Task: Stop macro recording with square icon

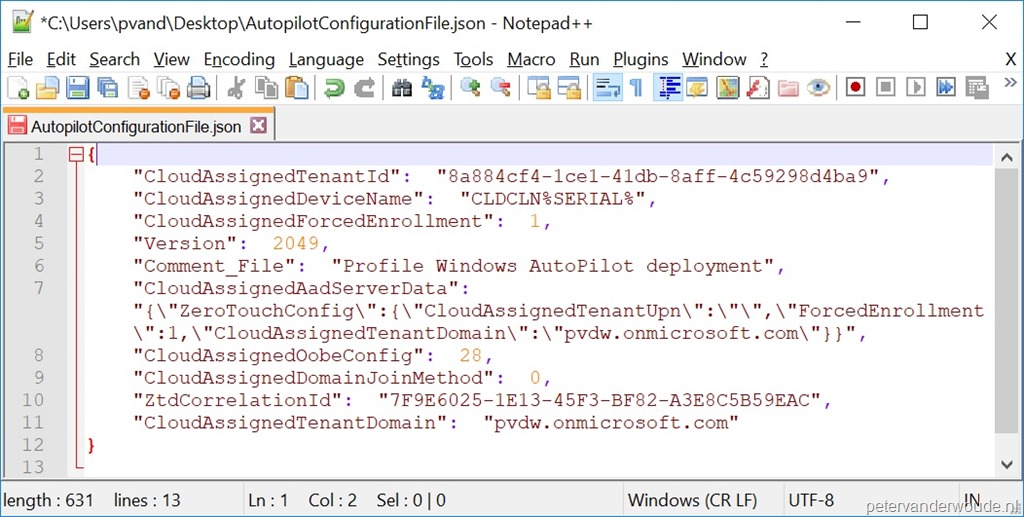Action: tap(885, 87)
